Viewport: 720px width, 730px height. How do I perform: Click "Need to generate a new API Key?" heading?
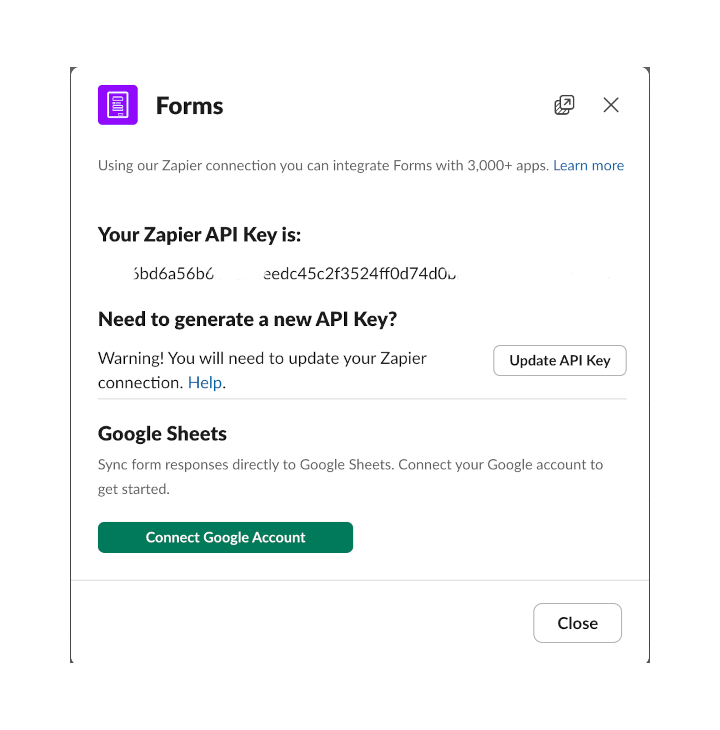click(x=247, y=320)
